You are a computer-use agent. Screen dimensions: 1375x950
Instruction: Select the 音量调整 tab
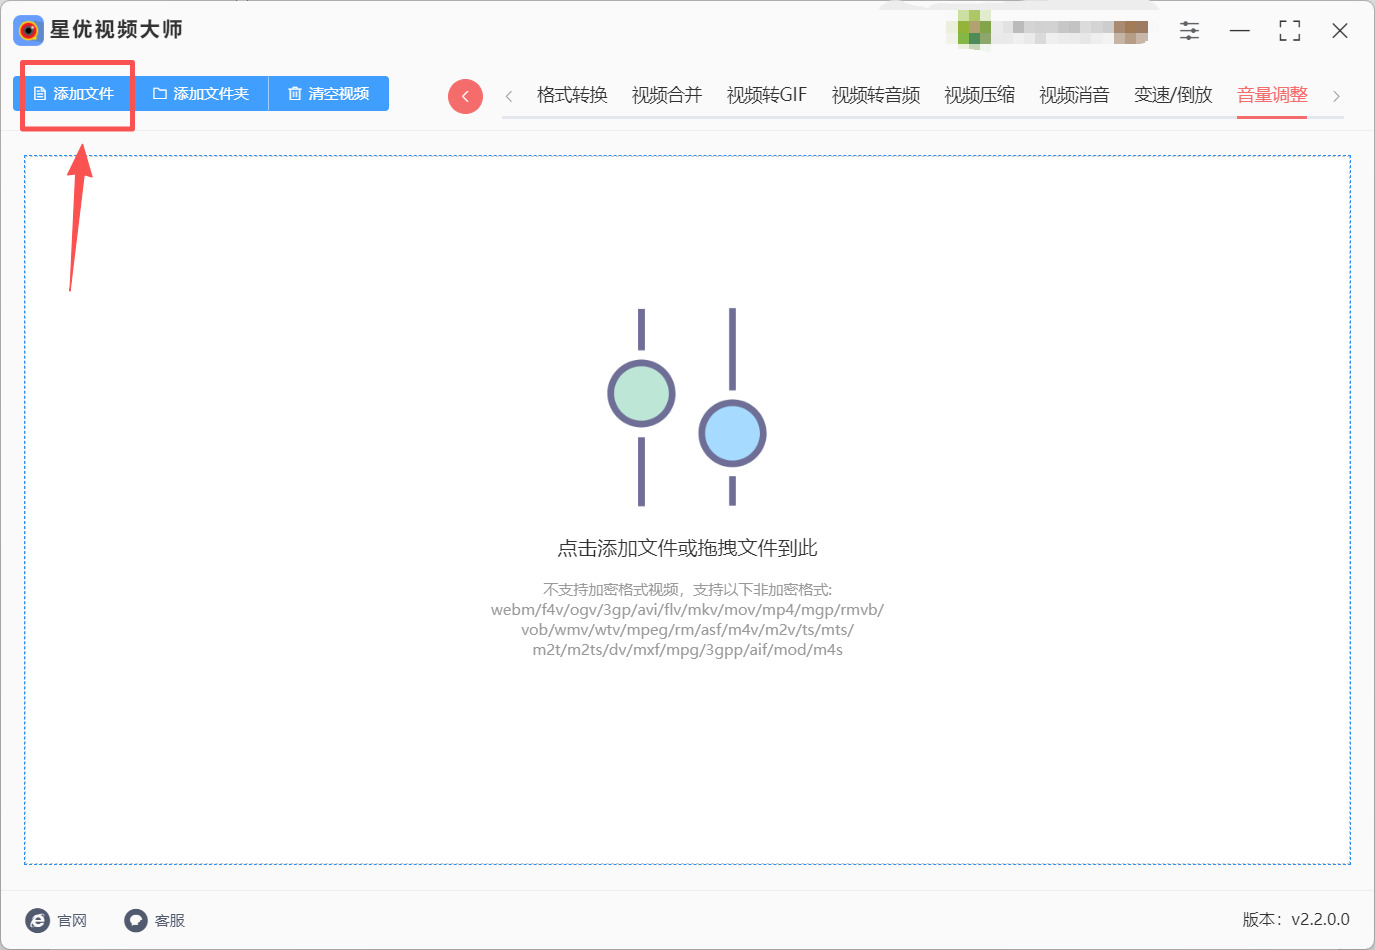[1272, 95]
